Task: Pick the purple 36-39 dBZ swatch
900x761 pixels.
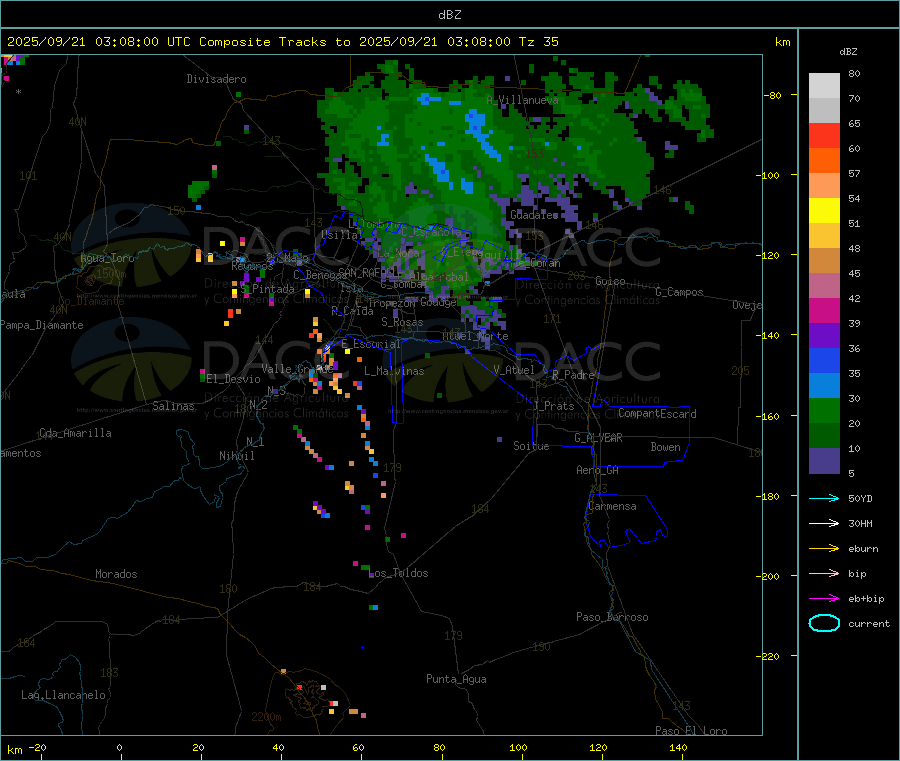Action: (x=824, y=336)
